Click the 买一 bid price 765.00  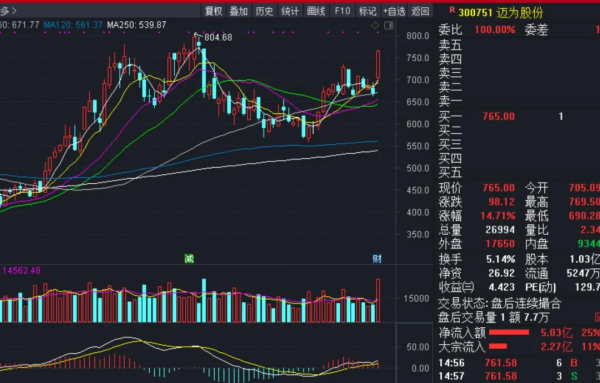coord(499,116)
